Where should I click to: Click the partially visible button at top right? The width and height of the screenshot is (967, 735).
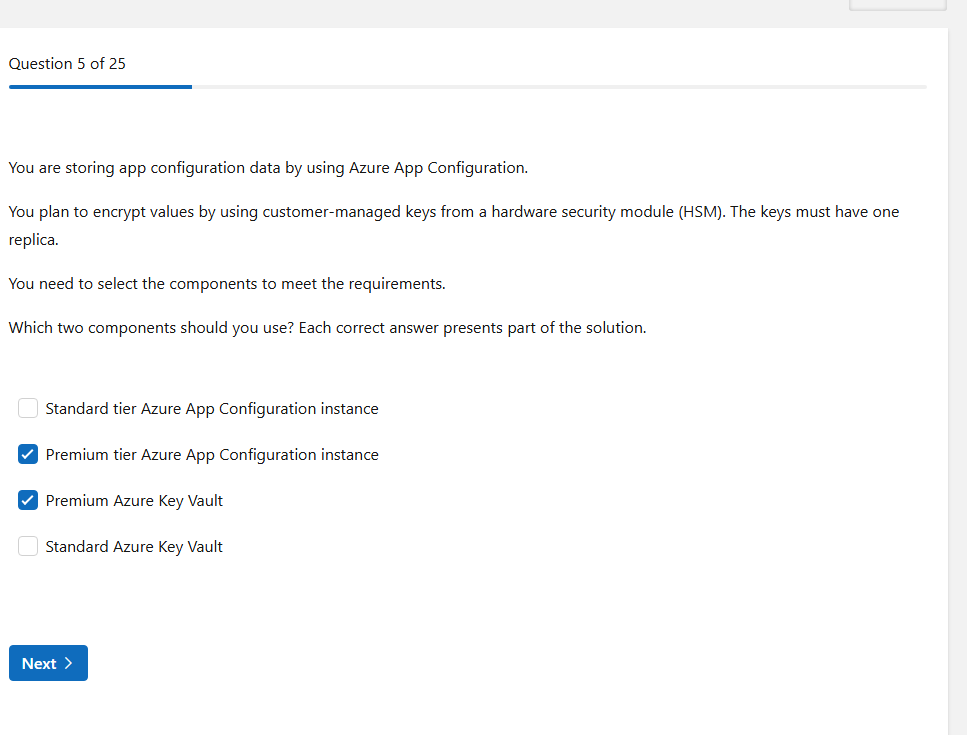point(897,4)
